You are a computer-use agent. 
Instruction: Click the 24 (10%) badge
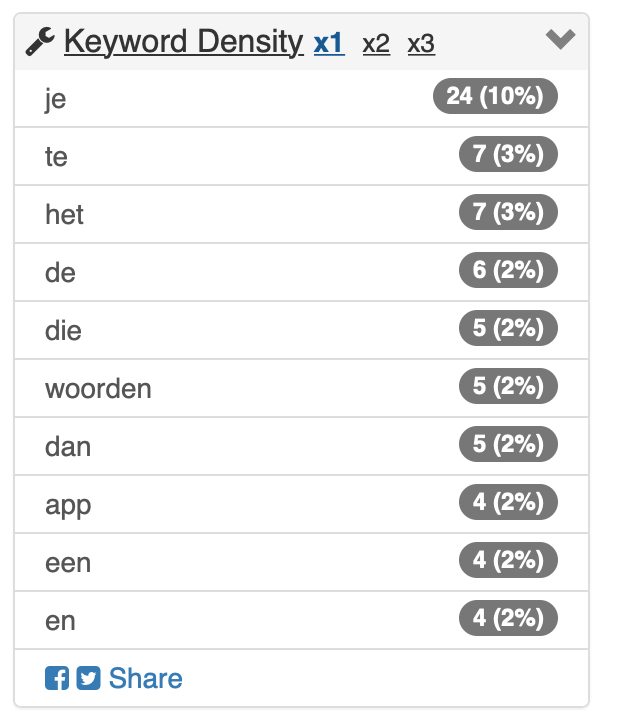click(x=495, y=96)
